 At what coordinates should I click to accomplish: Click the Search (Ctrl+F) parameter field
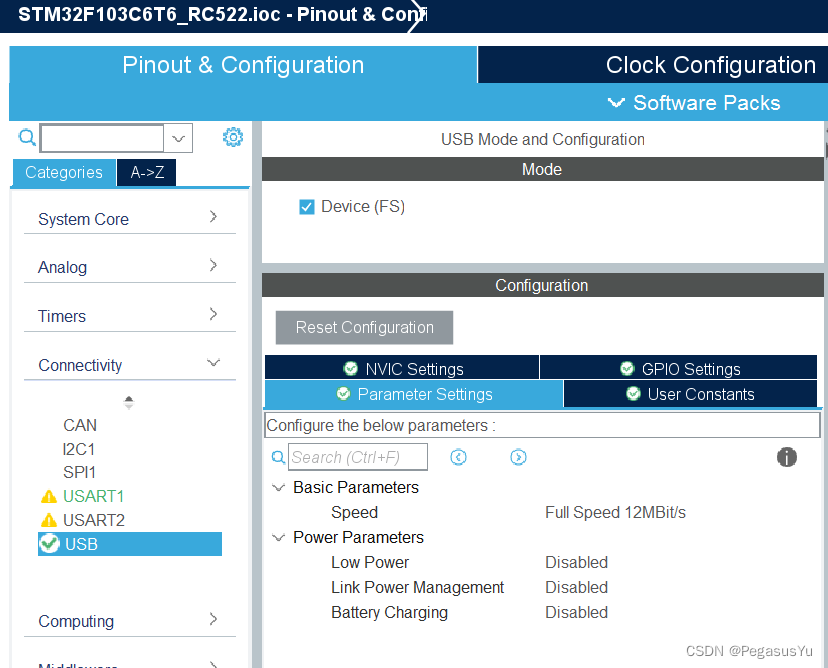(358, 457)
